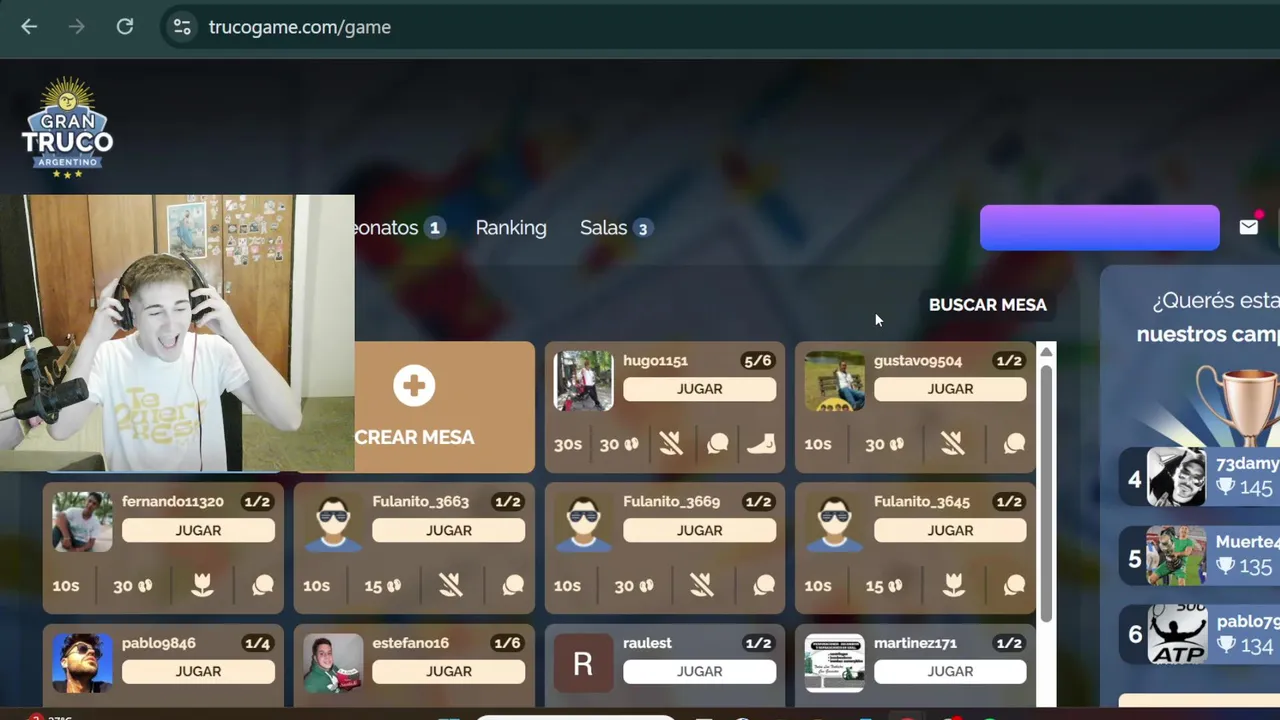Image resolution: width=1280 pixels, height=720 pixels.
Task: Click the no-flor icon on Fulanito_3663's table
Action: 451,585
